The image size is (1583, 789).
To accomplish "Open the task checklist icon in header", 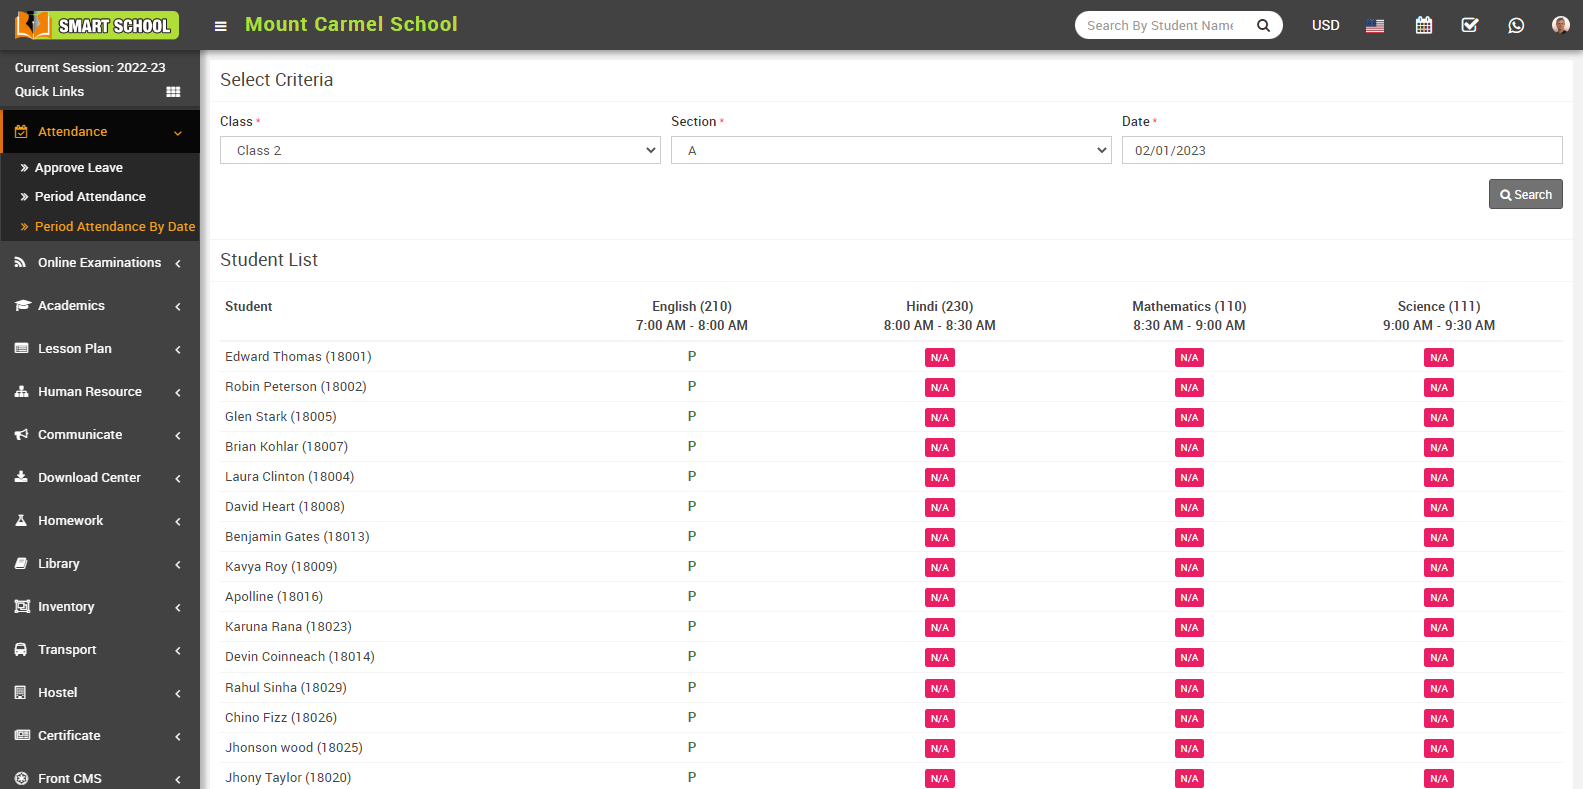I will point(1469,25).
